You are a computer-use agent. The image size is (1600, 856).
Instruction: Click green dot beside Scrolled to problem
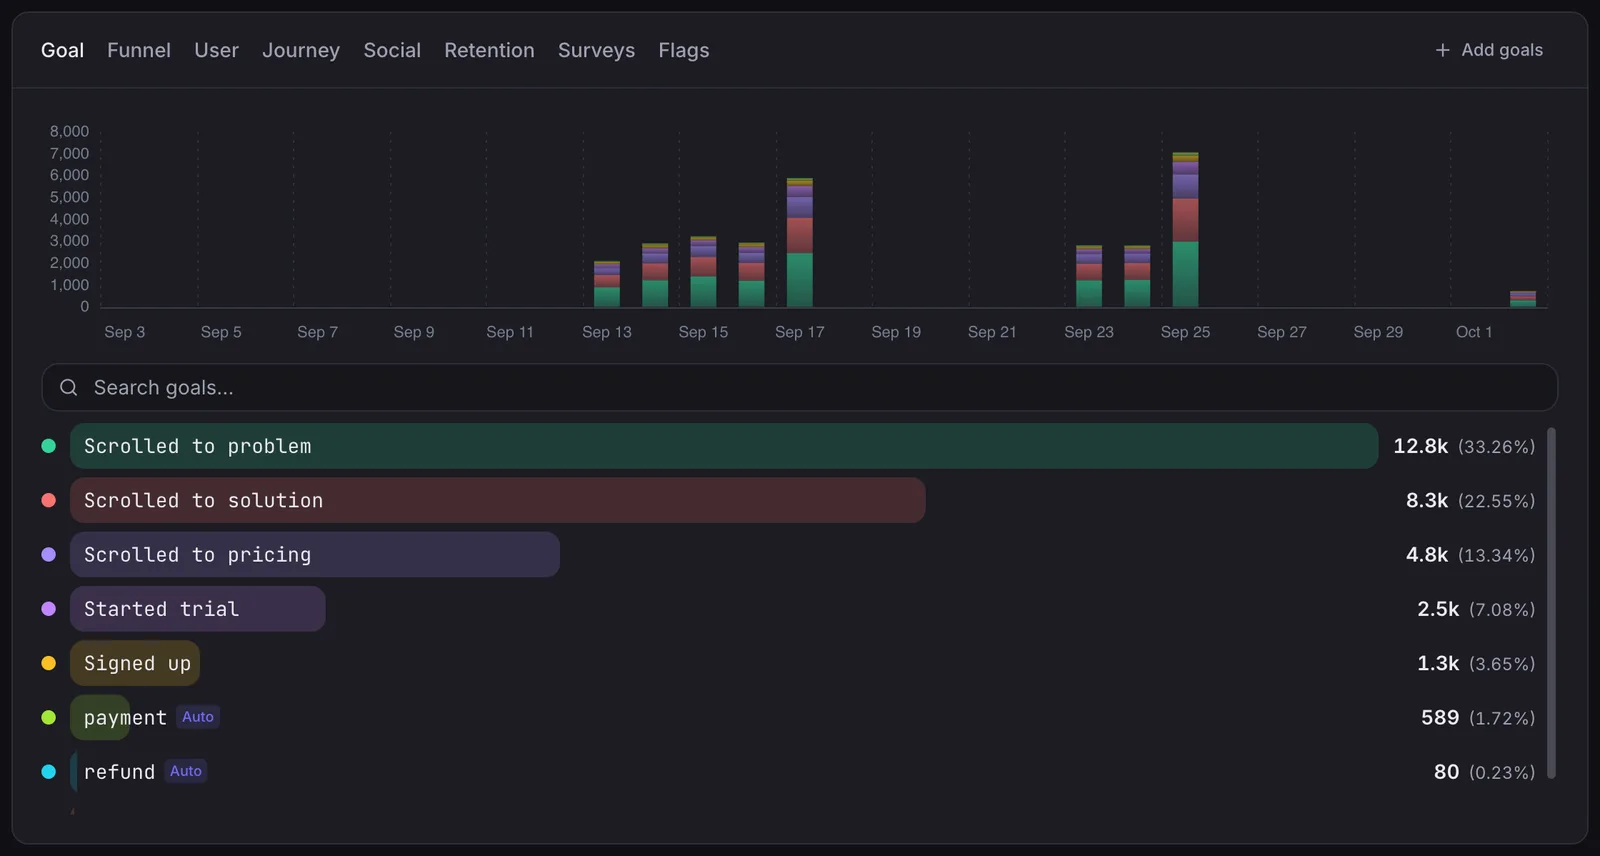48,446
